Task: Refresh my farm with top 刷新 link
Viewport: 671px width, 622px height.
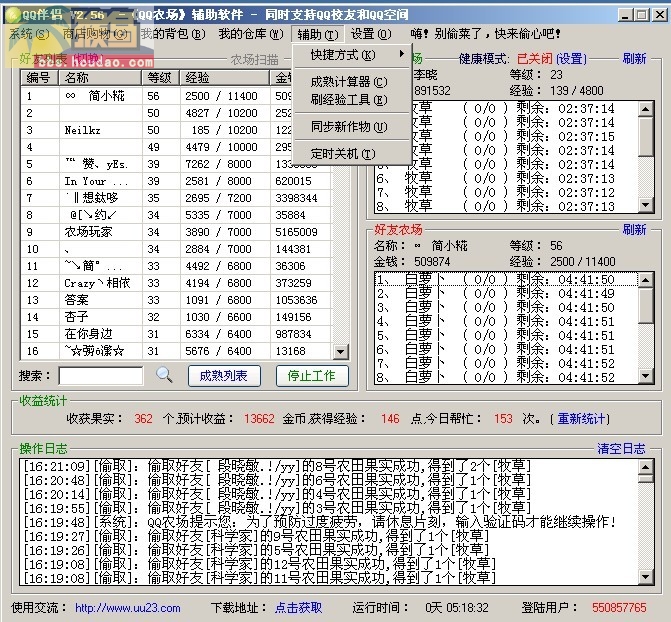Action: 634,58
